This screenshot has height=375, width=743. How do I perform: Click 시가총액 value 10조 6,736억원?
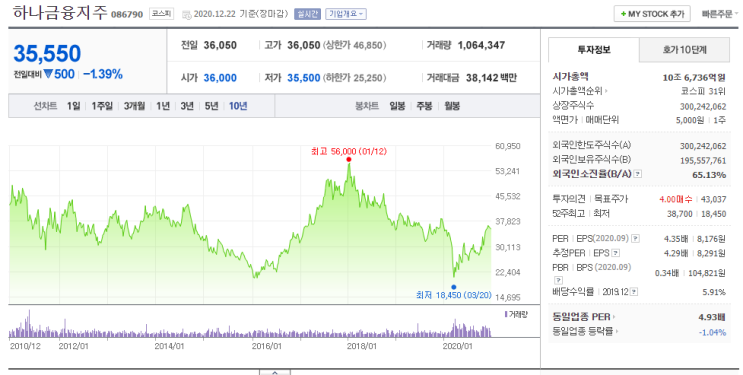click(x=694, y=77)
